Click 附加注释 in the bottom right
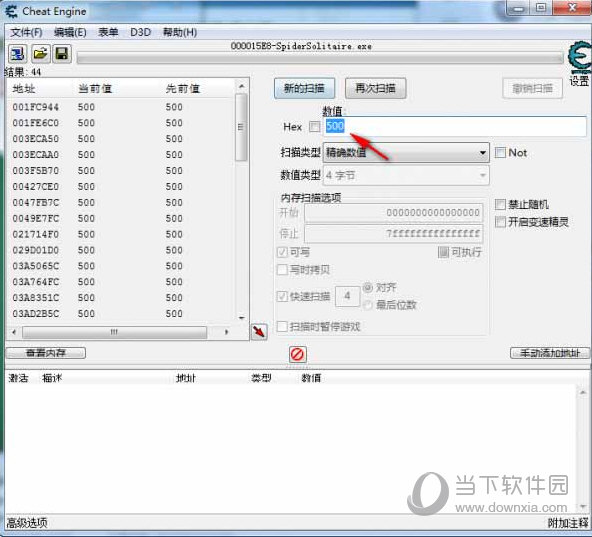The width and height of the screenshot is (592, 537). [x=568, y=523]
